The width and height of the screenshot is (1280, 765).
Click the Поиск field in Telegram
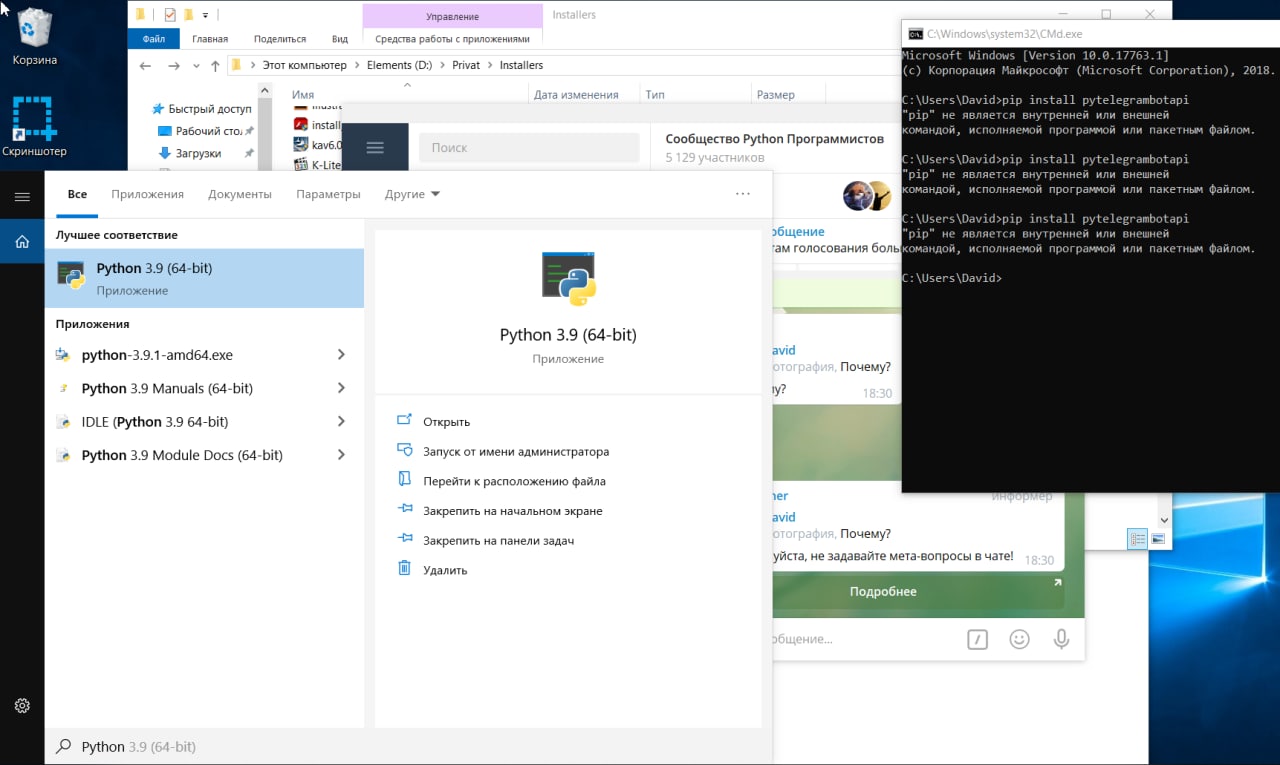click(529, 147)
